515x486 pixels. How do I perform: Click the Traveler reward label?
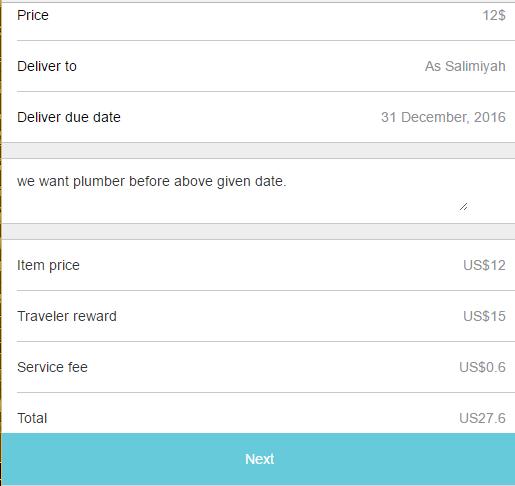point(67,316)
